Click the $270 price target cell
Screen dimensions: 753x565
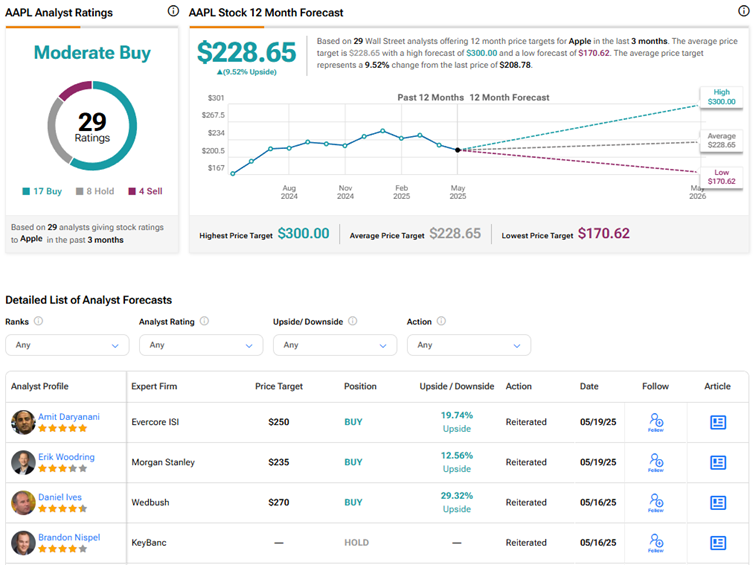click(279, 503)
